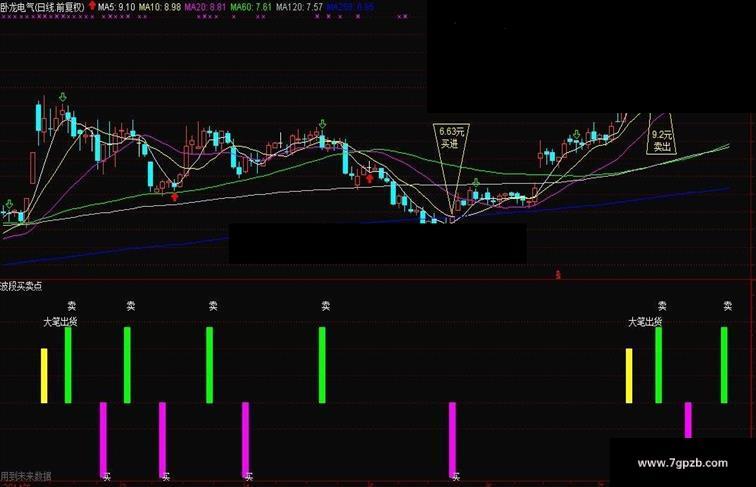Click the right yellow signal bar
The image size is (756, 487).
pos(629,376)
